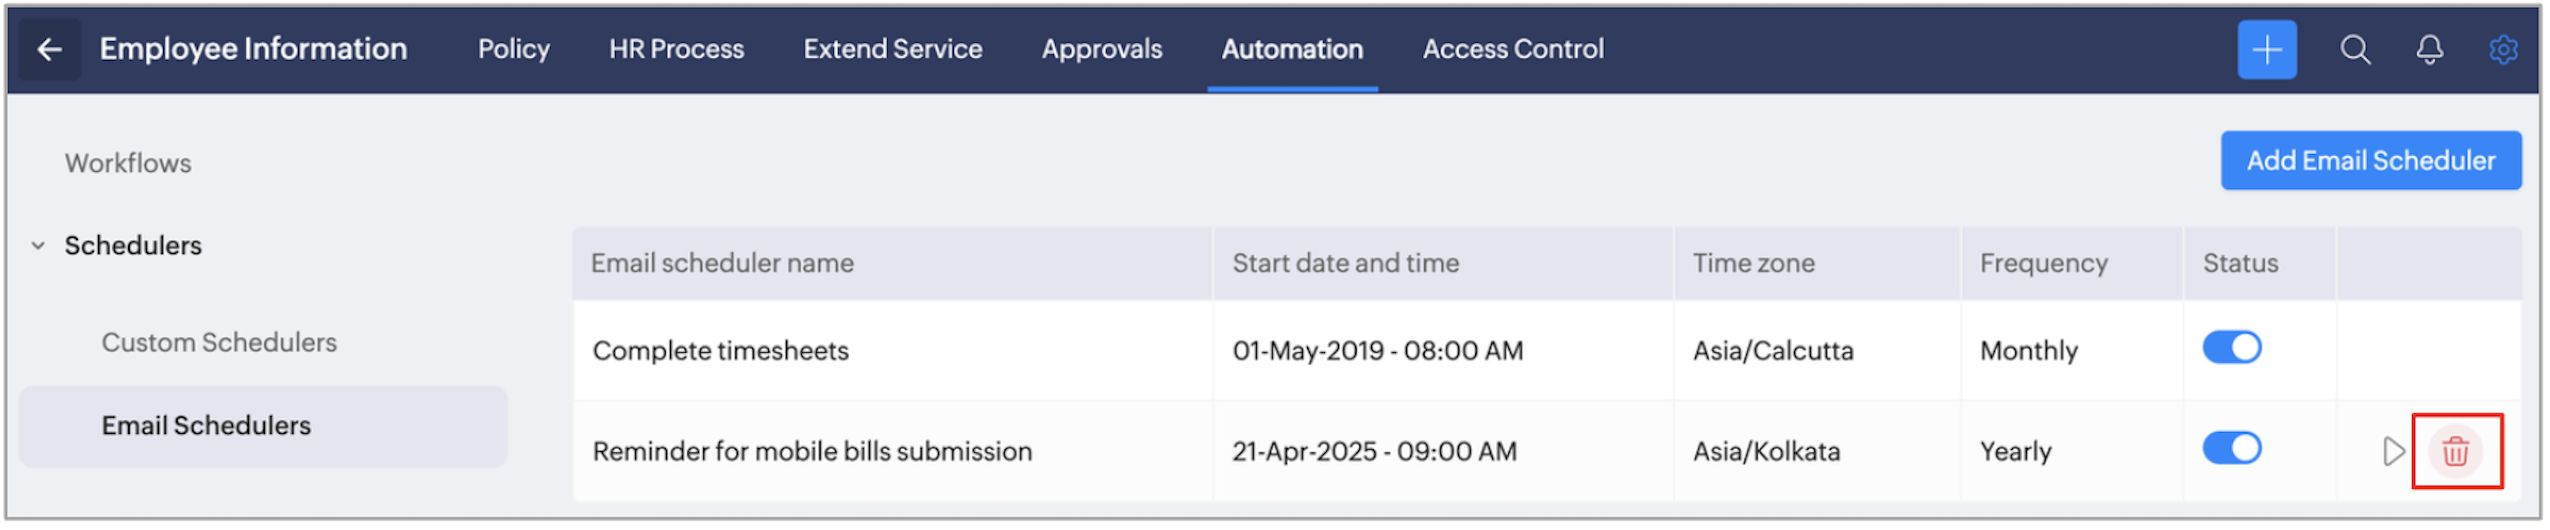Run the mobile bills reminder scheduler
The width and height of the screenshot is (2550, 530).
tap(2392, 451)
